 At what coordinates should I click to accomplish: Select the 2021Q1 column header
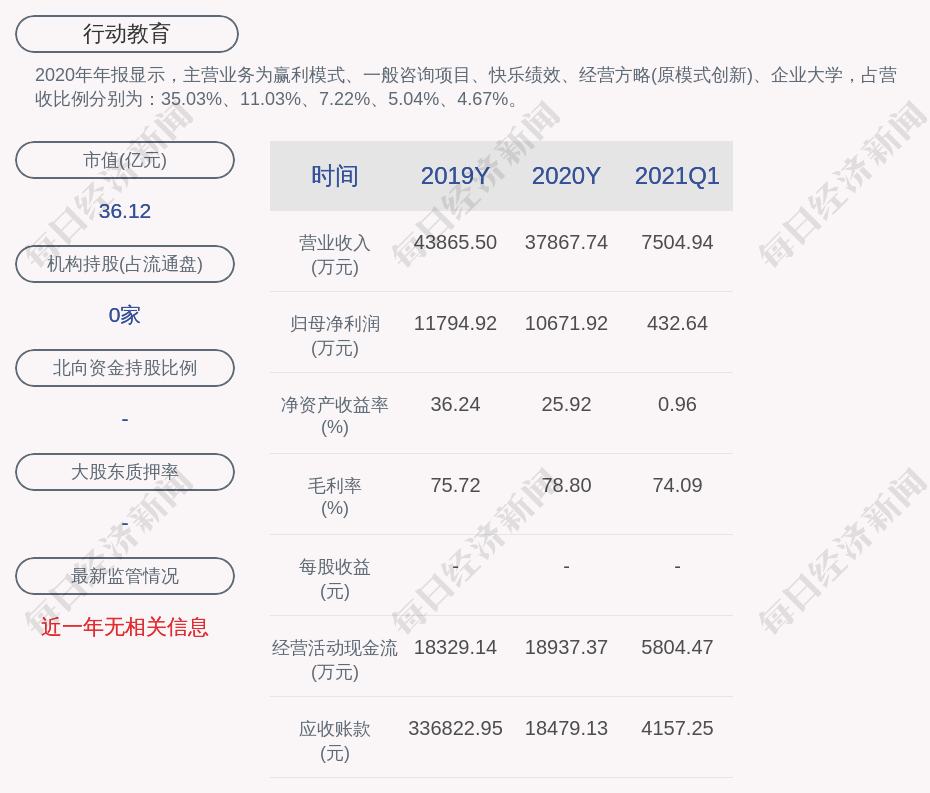(677, 176)
